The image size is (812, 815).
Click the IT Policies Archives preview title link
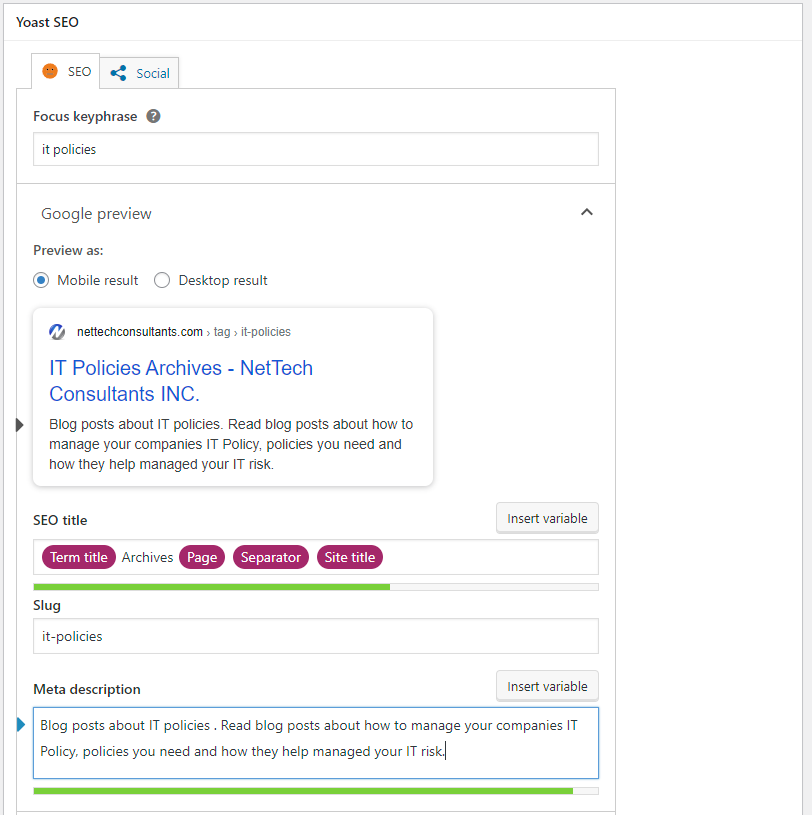[180, 368]
